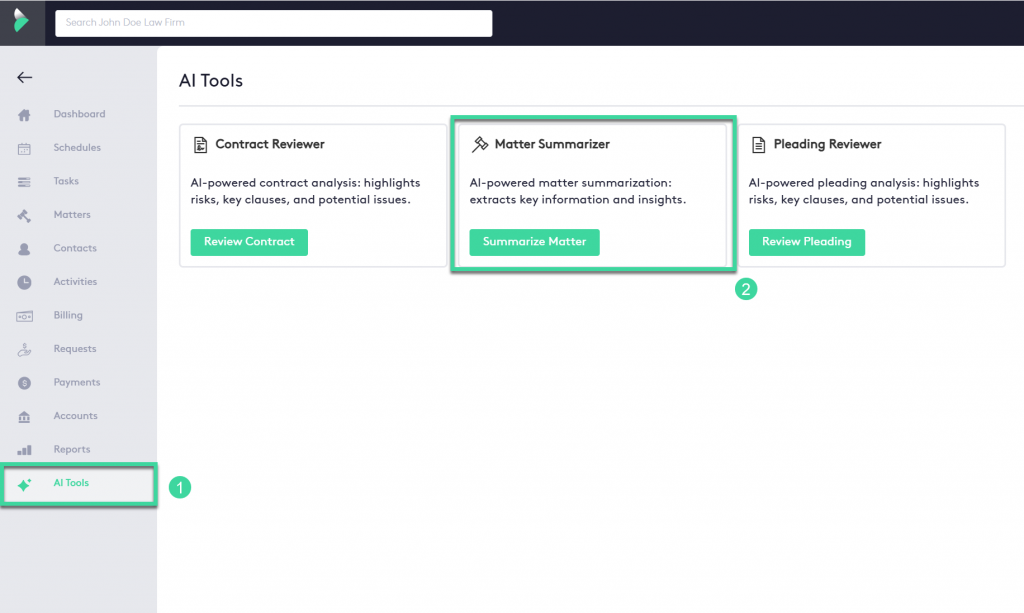The image size is (1024, 613).
Task: Click the Matters gavel icon in sidebar
Action: point(25,215)
